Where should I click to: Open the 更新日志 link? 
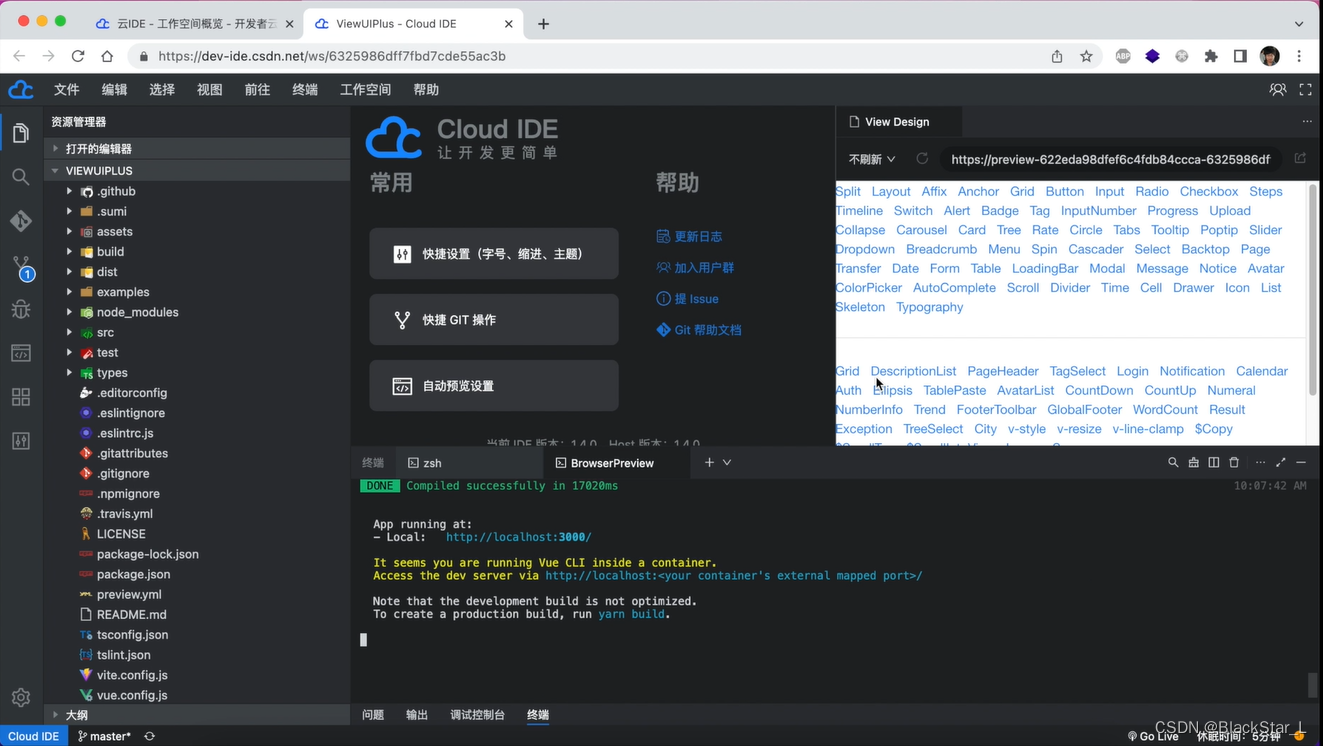click(689, 237)
